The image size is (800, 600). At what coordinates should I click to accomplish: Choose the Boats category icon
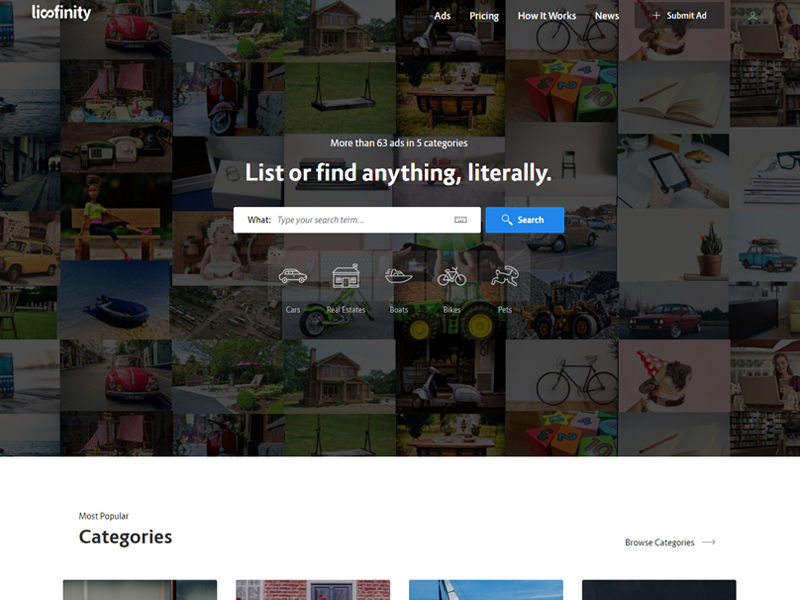point(399,276)
